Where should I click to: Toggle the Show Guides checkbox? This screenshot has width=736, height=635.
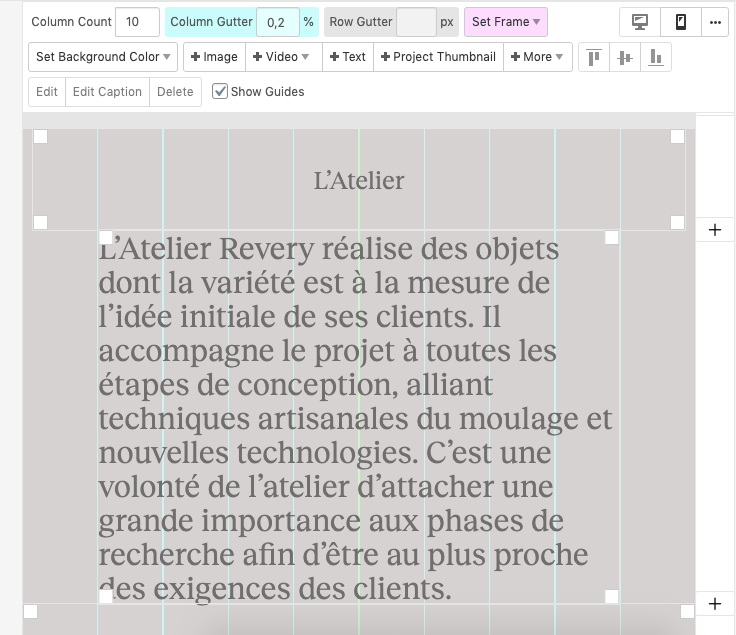coord(220,92)
